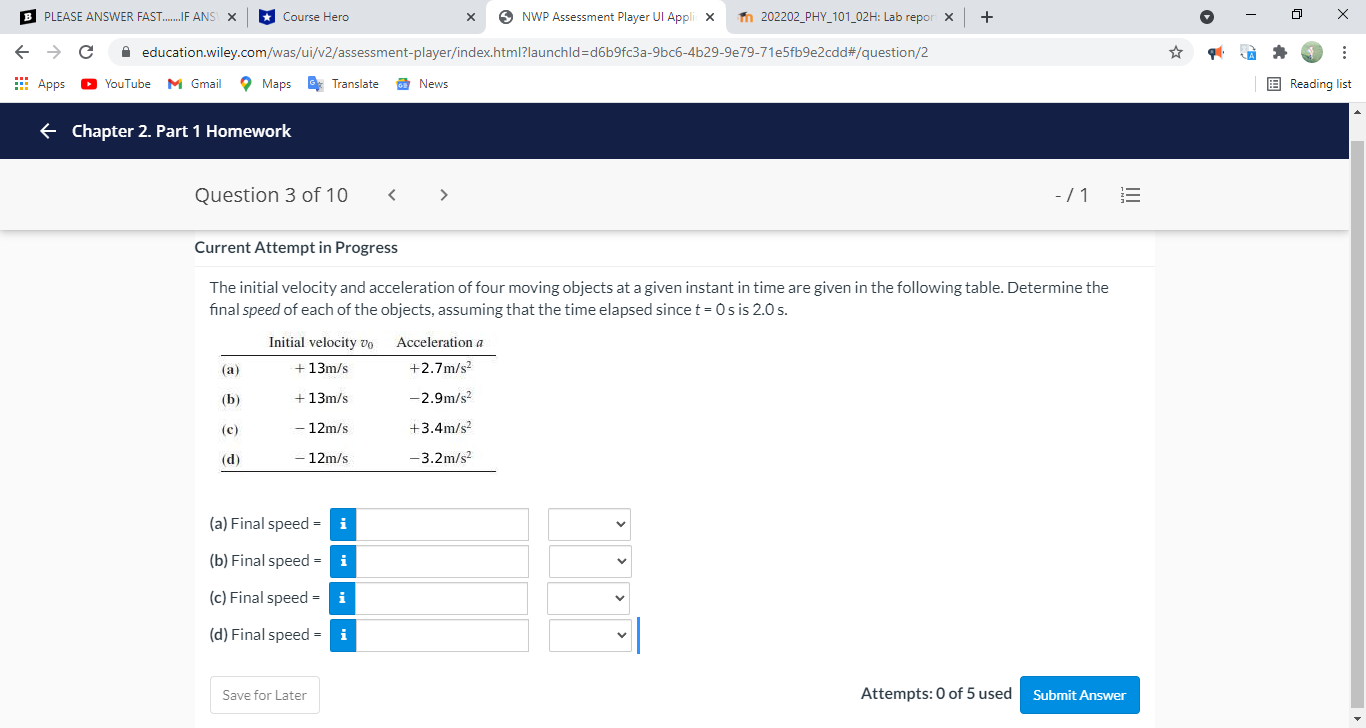Open the question list icon
1366x728 pixels.
(x=1131, y=195)
